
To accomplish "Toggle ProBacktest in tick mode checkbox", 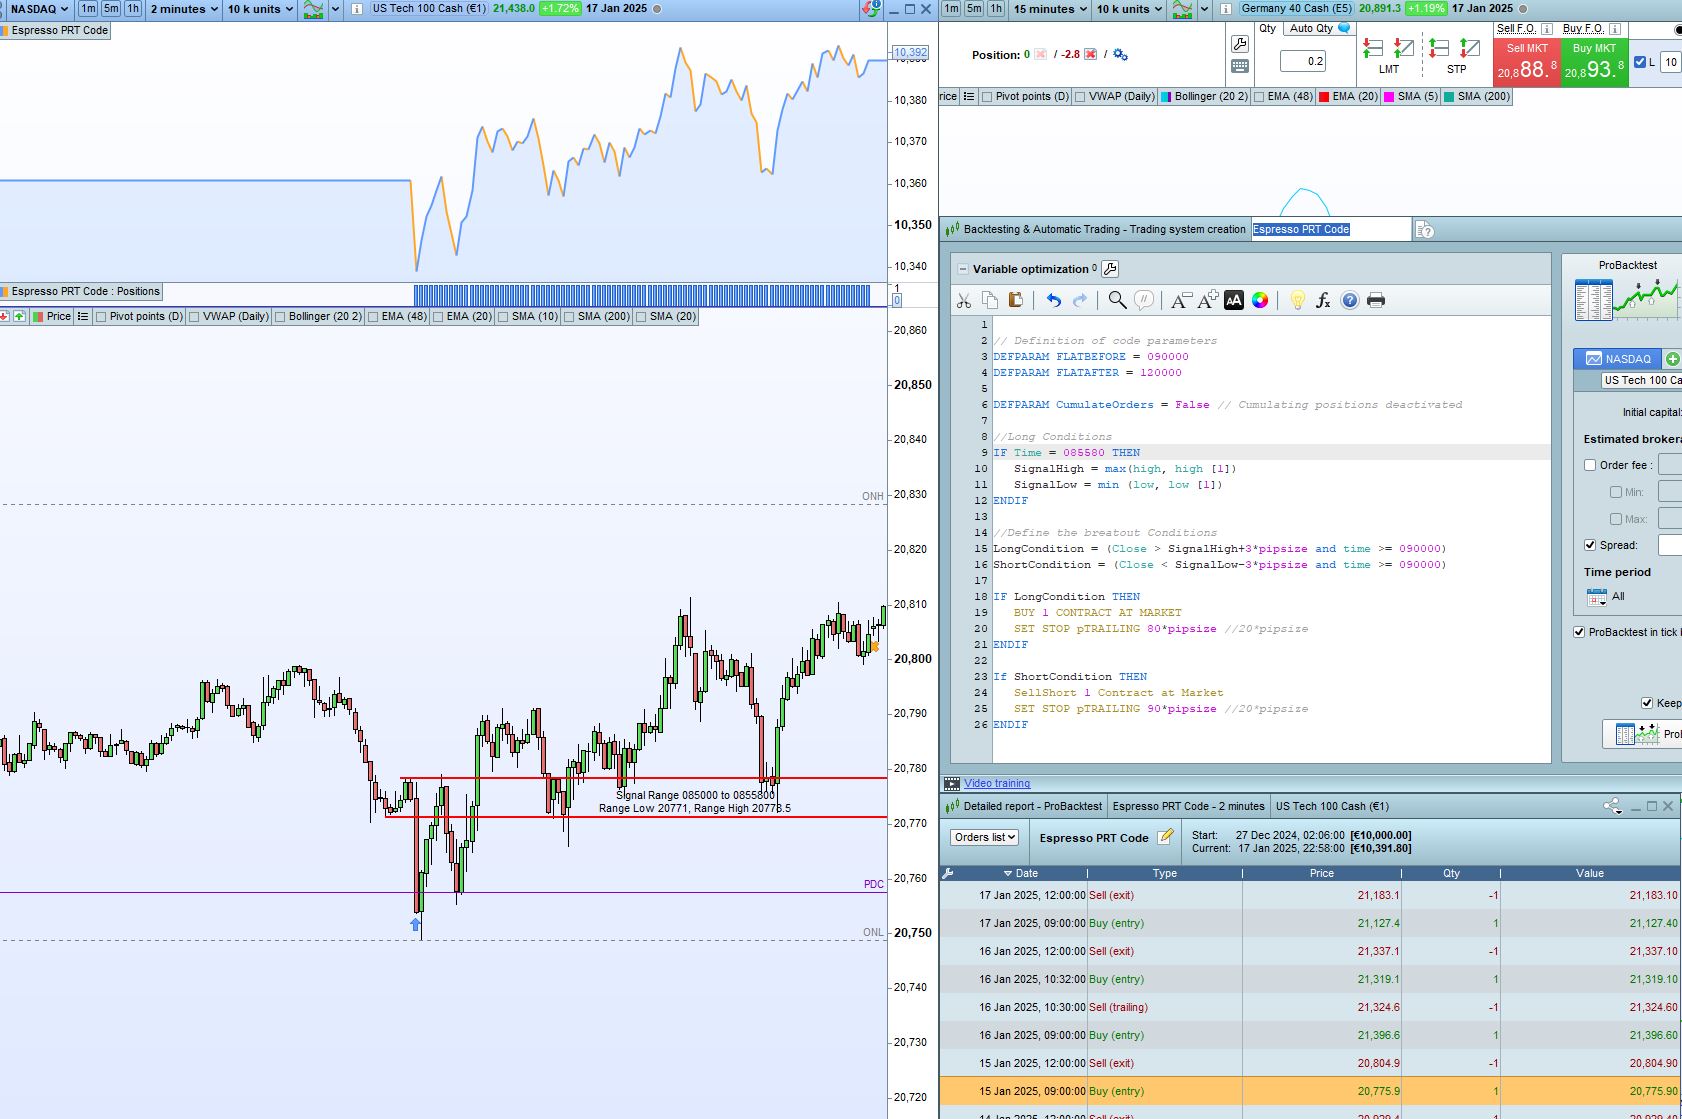I will pos(1579,632).
